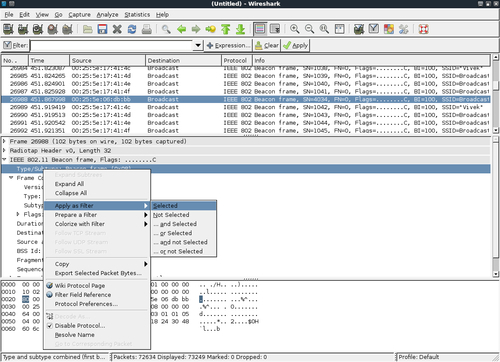Open the Colorize with Filter submenu
Viewport: 500px width, 362px height.
pyautogui.click(x=97, y=224)
